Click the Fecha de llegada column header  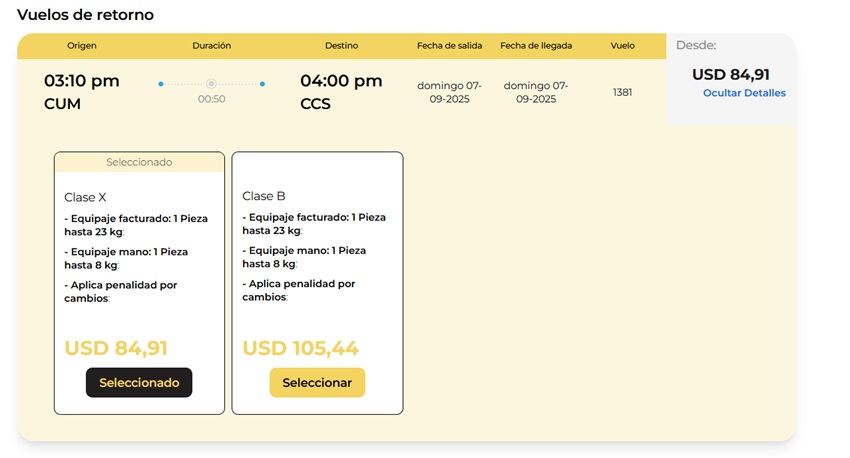click(x=536, y=46)
